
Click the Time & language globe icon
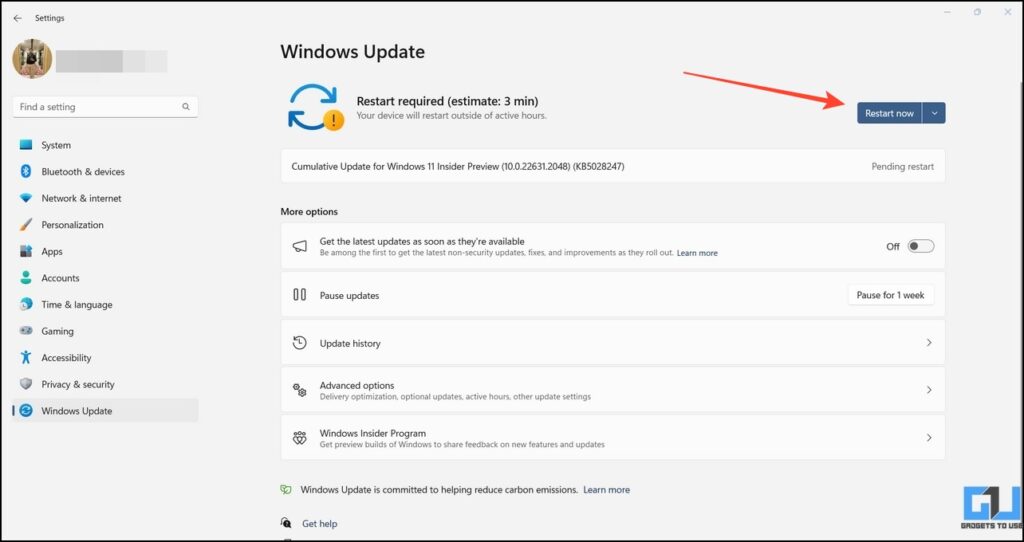click(26, 304)
